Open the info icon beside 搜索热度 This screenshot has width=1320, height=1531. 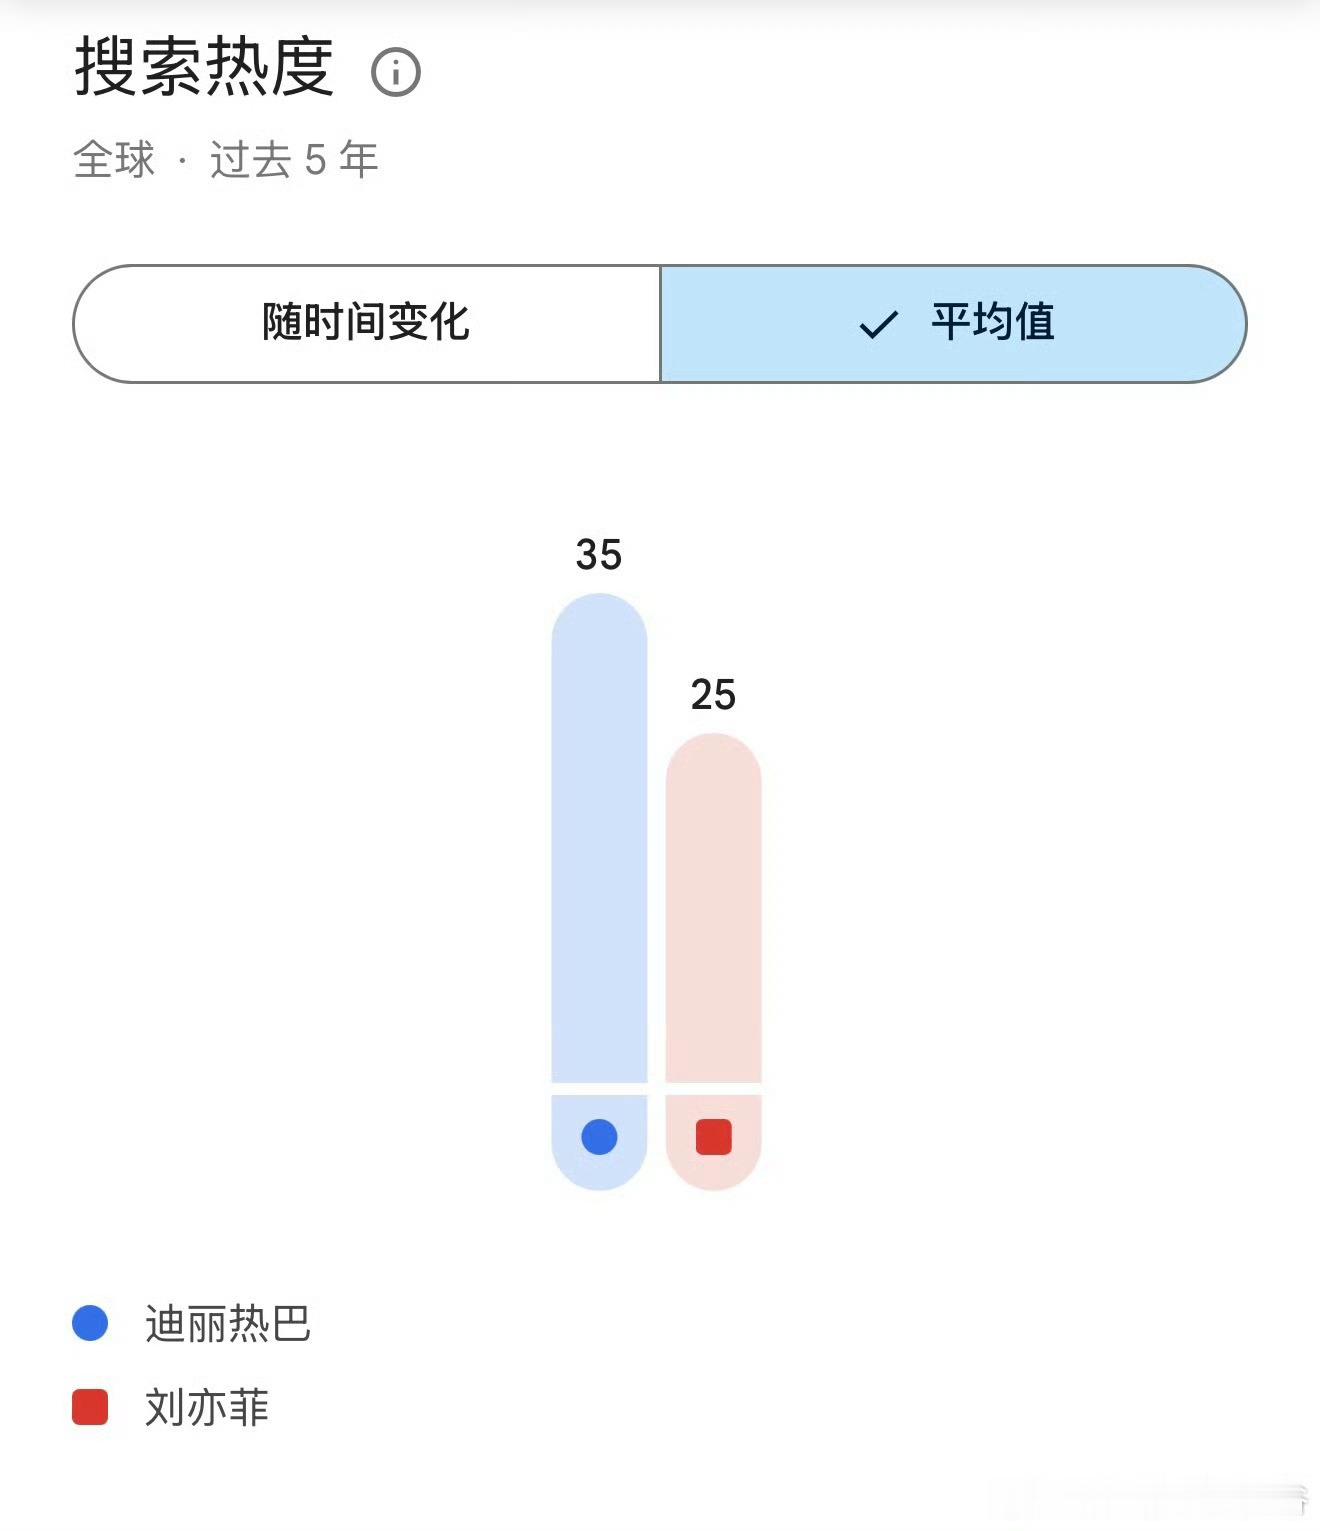point(396,72)
